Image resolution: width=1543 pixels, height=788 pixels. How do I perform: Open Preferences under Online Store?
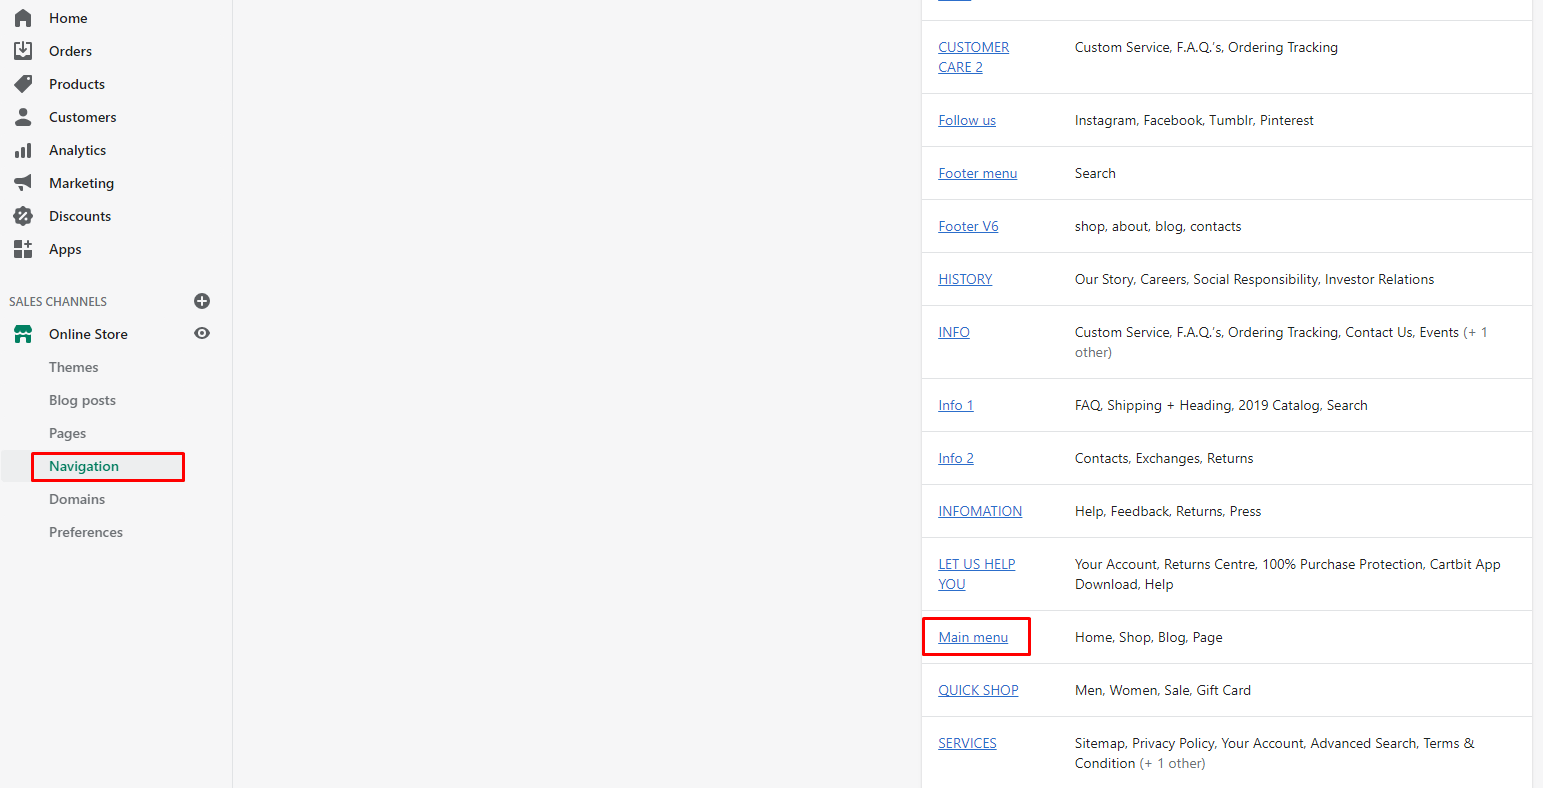click(86, 532)
